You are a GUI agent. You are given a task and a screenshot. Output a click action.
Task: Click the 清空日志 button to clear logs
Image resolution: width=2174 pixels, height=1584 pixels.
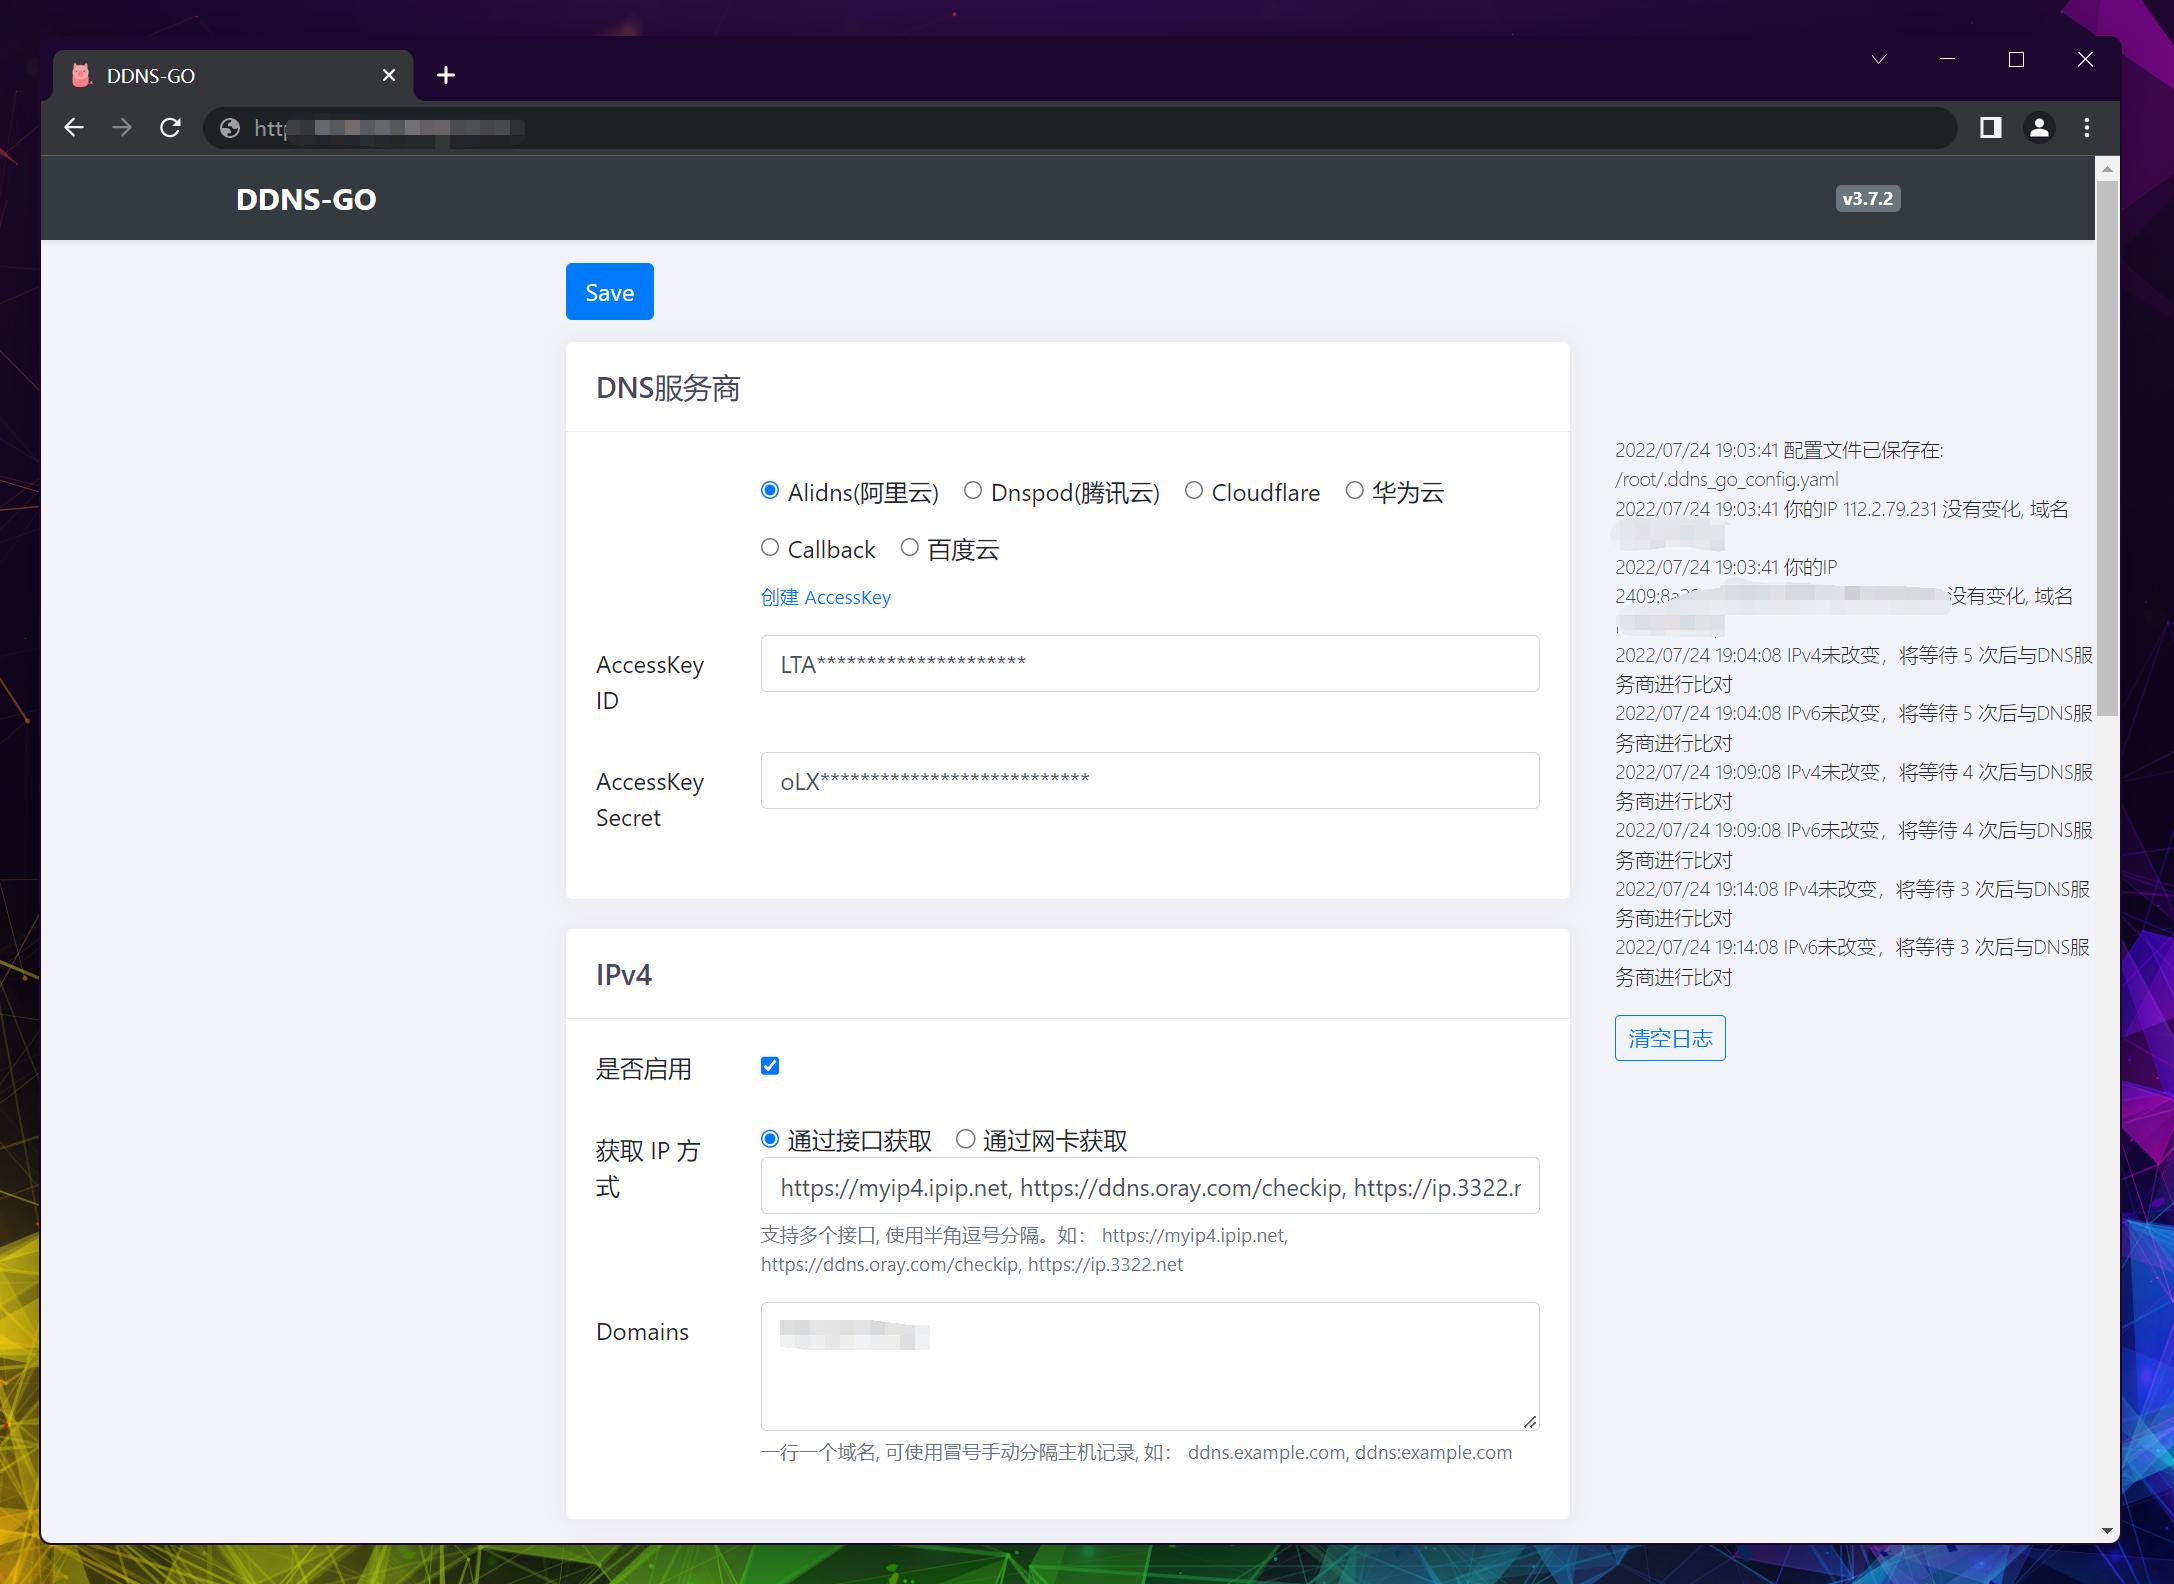[x=1670, y=1038]
